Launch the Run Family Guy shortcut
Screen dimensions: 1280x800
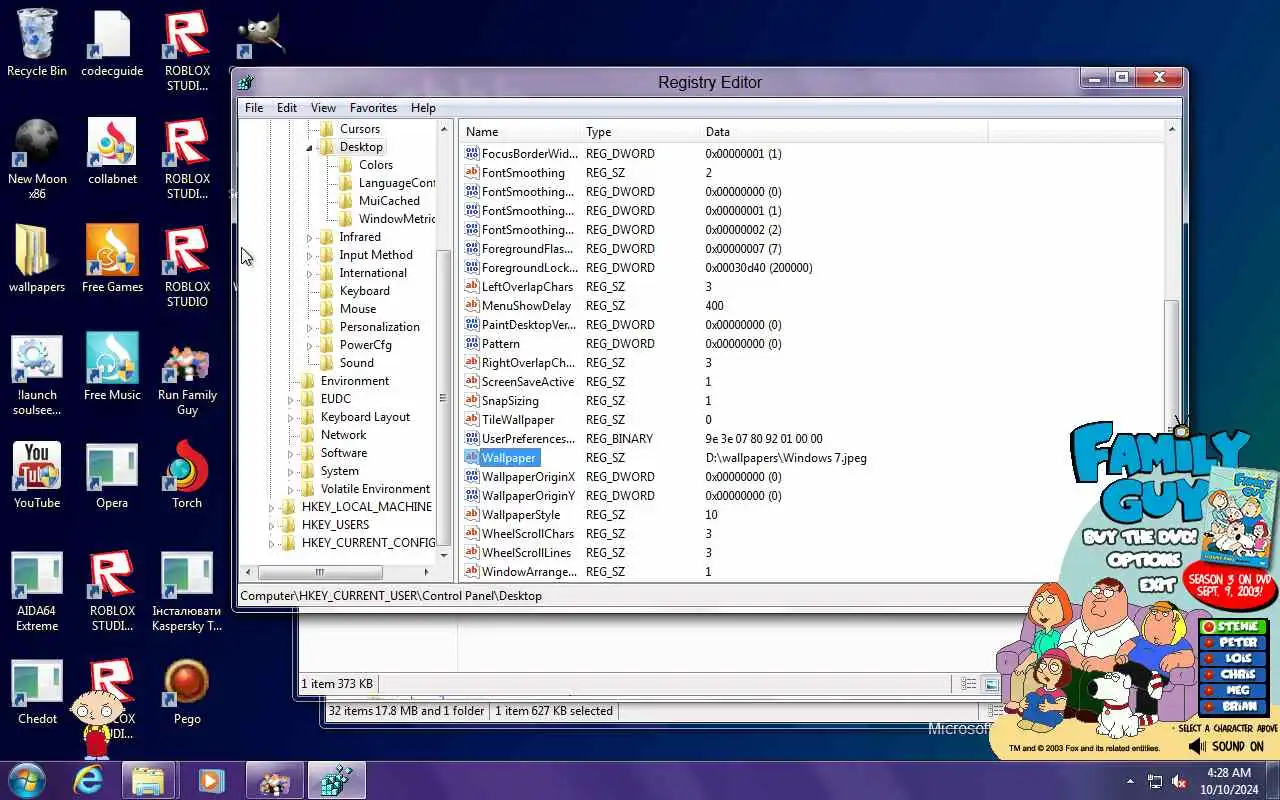[x=187, y=380]
